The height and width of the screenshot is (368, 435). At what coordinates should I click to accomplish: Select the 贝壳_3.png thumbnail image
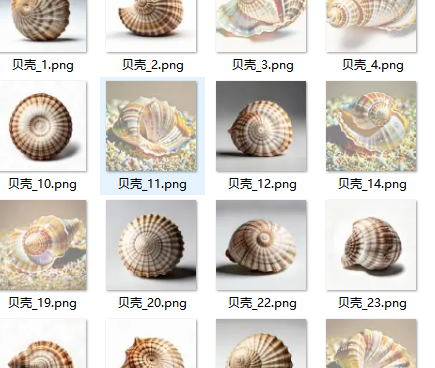pyautogui.click(x=261, y=26)
